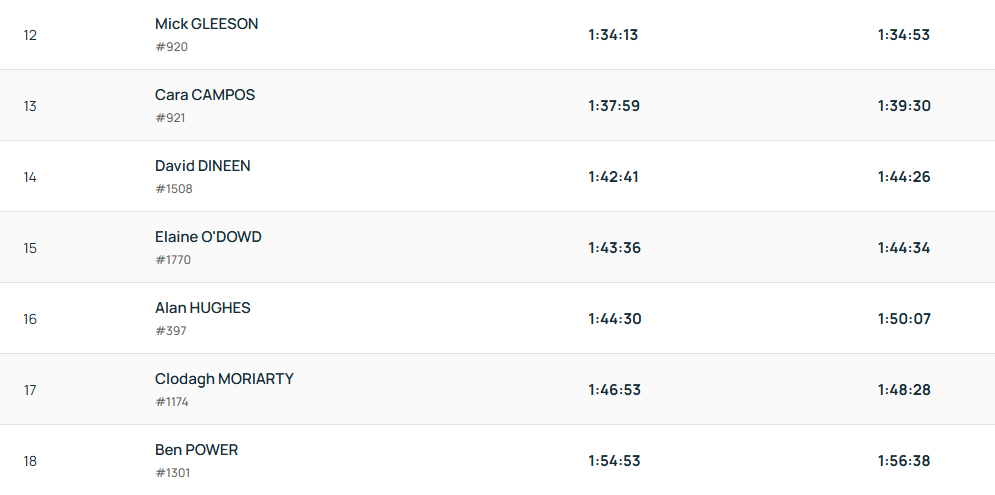Click on Clodagh MORIARTY's name
The width and height of the screenshot is (995, 495).
224,379
